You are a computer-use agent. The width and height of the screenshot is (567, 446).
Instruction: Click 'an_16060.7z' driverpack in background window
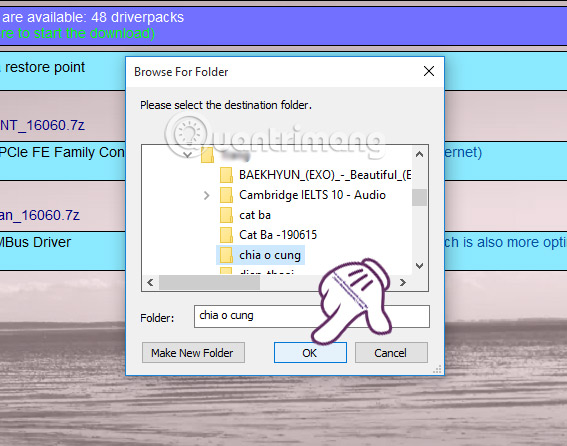(x=40, y=215)
